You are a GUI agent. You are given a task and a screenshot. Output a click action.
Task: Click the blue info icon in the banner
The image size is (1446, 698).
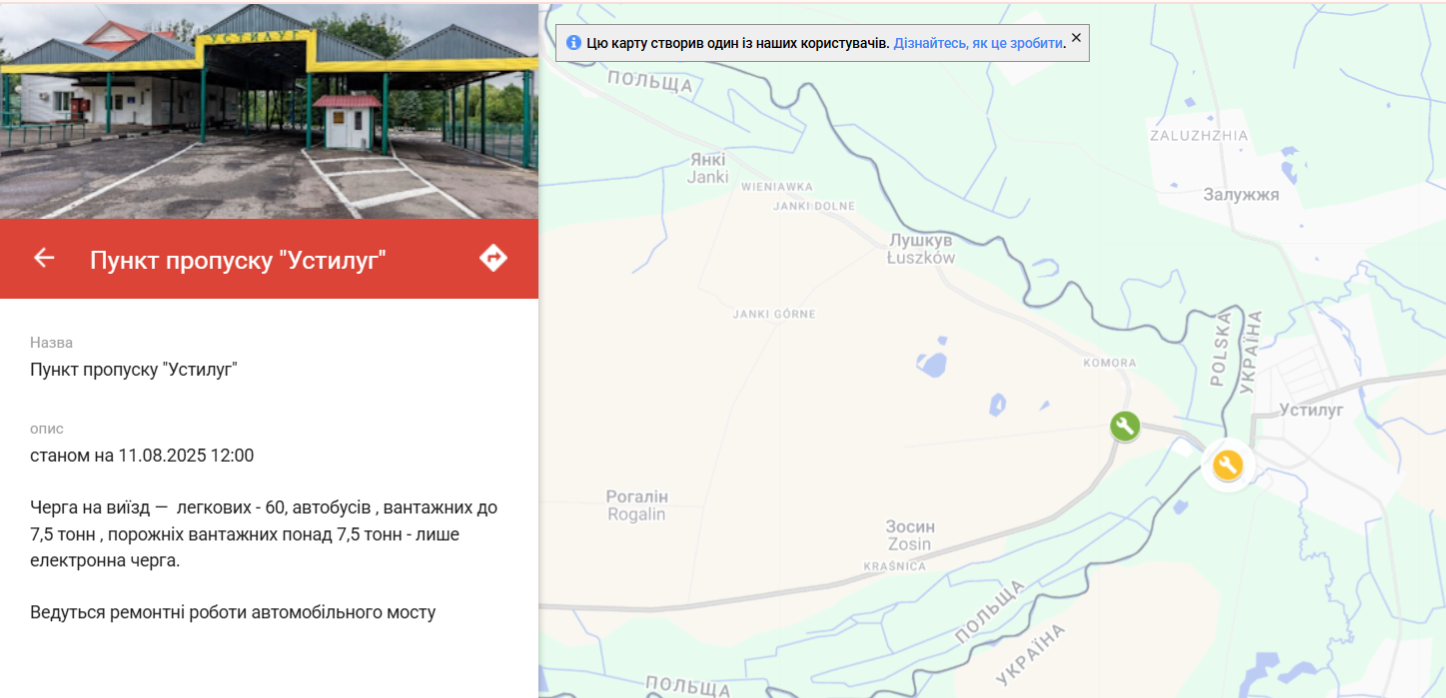573,43
